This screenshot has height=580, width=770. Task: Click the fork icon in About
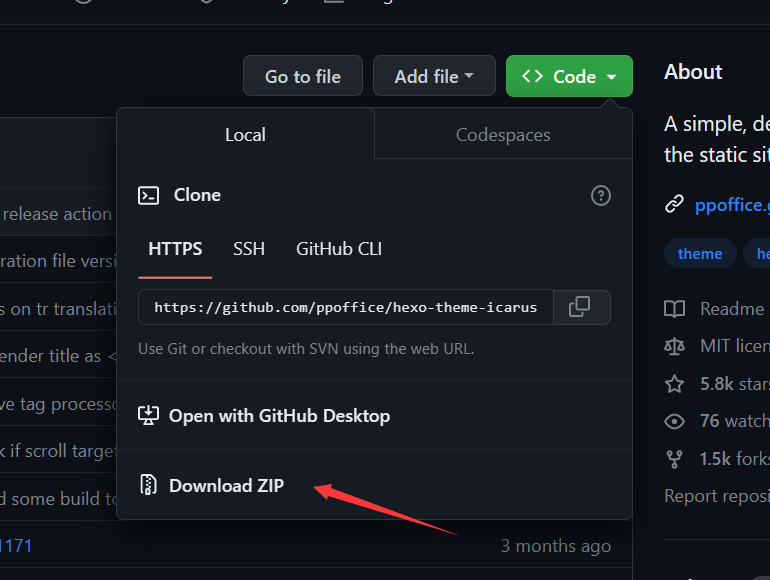click(674, 459)
